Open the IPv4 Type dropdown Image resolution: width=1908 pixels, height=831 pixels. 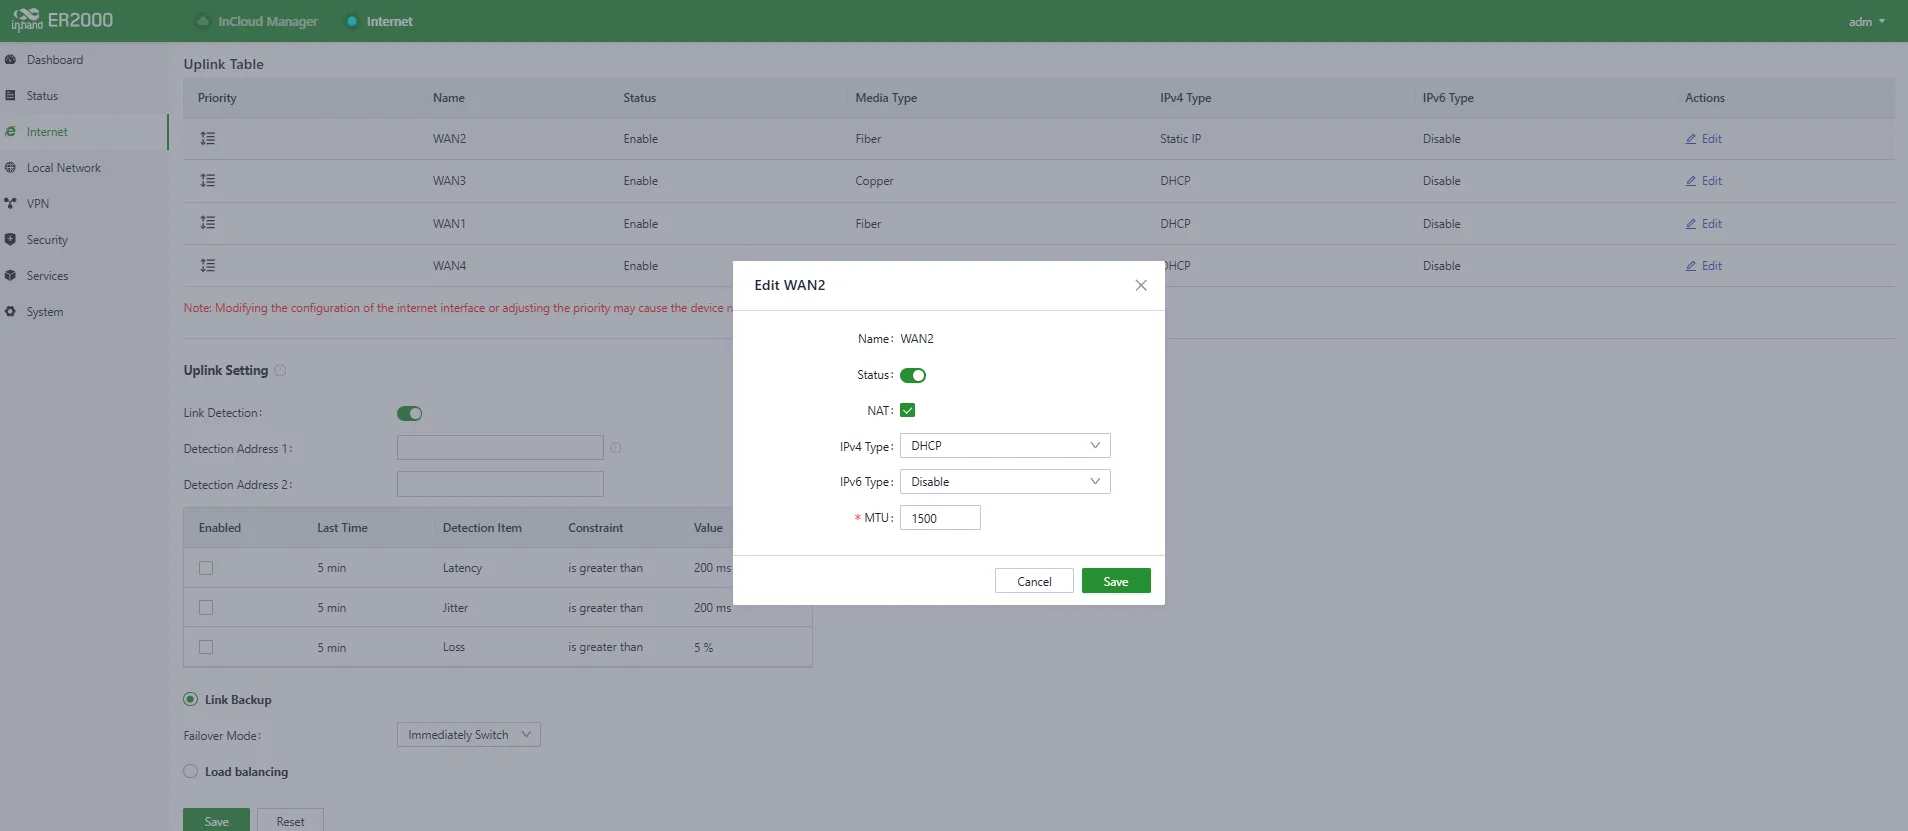(x=1005, y=446)
